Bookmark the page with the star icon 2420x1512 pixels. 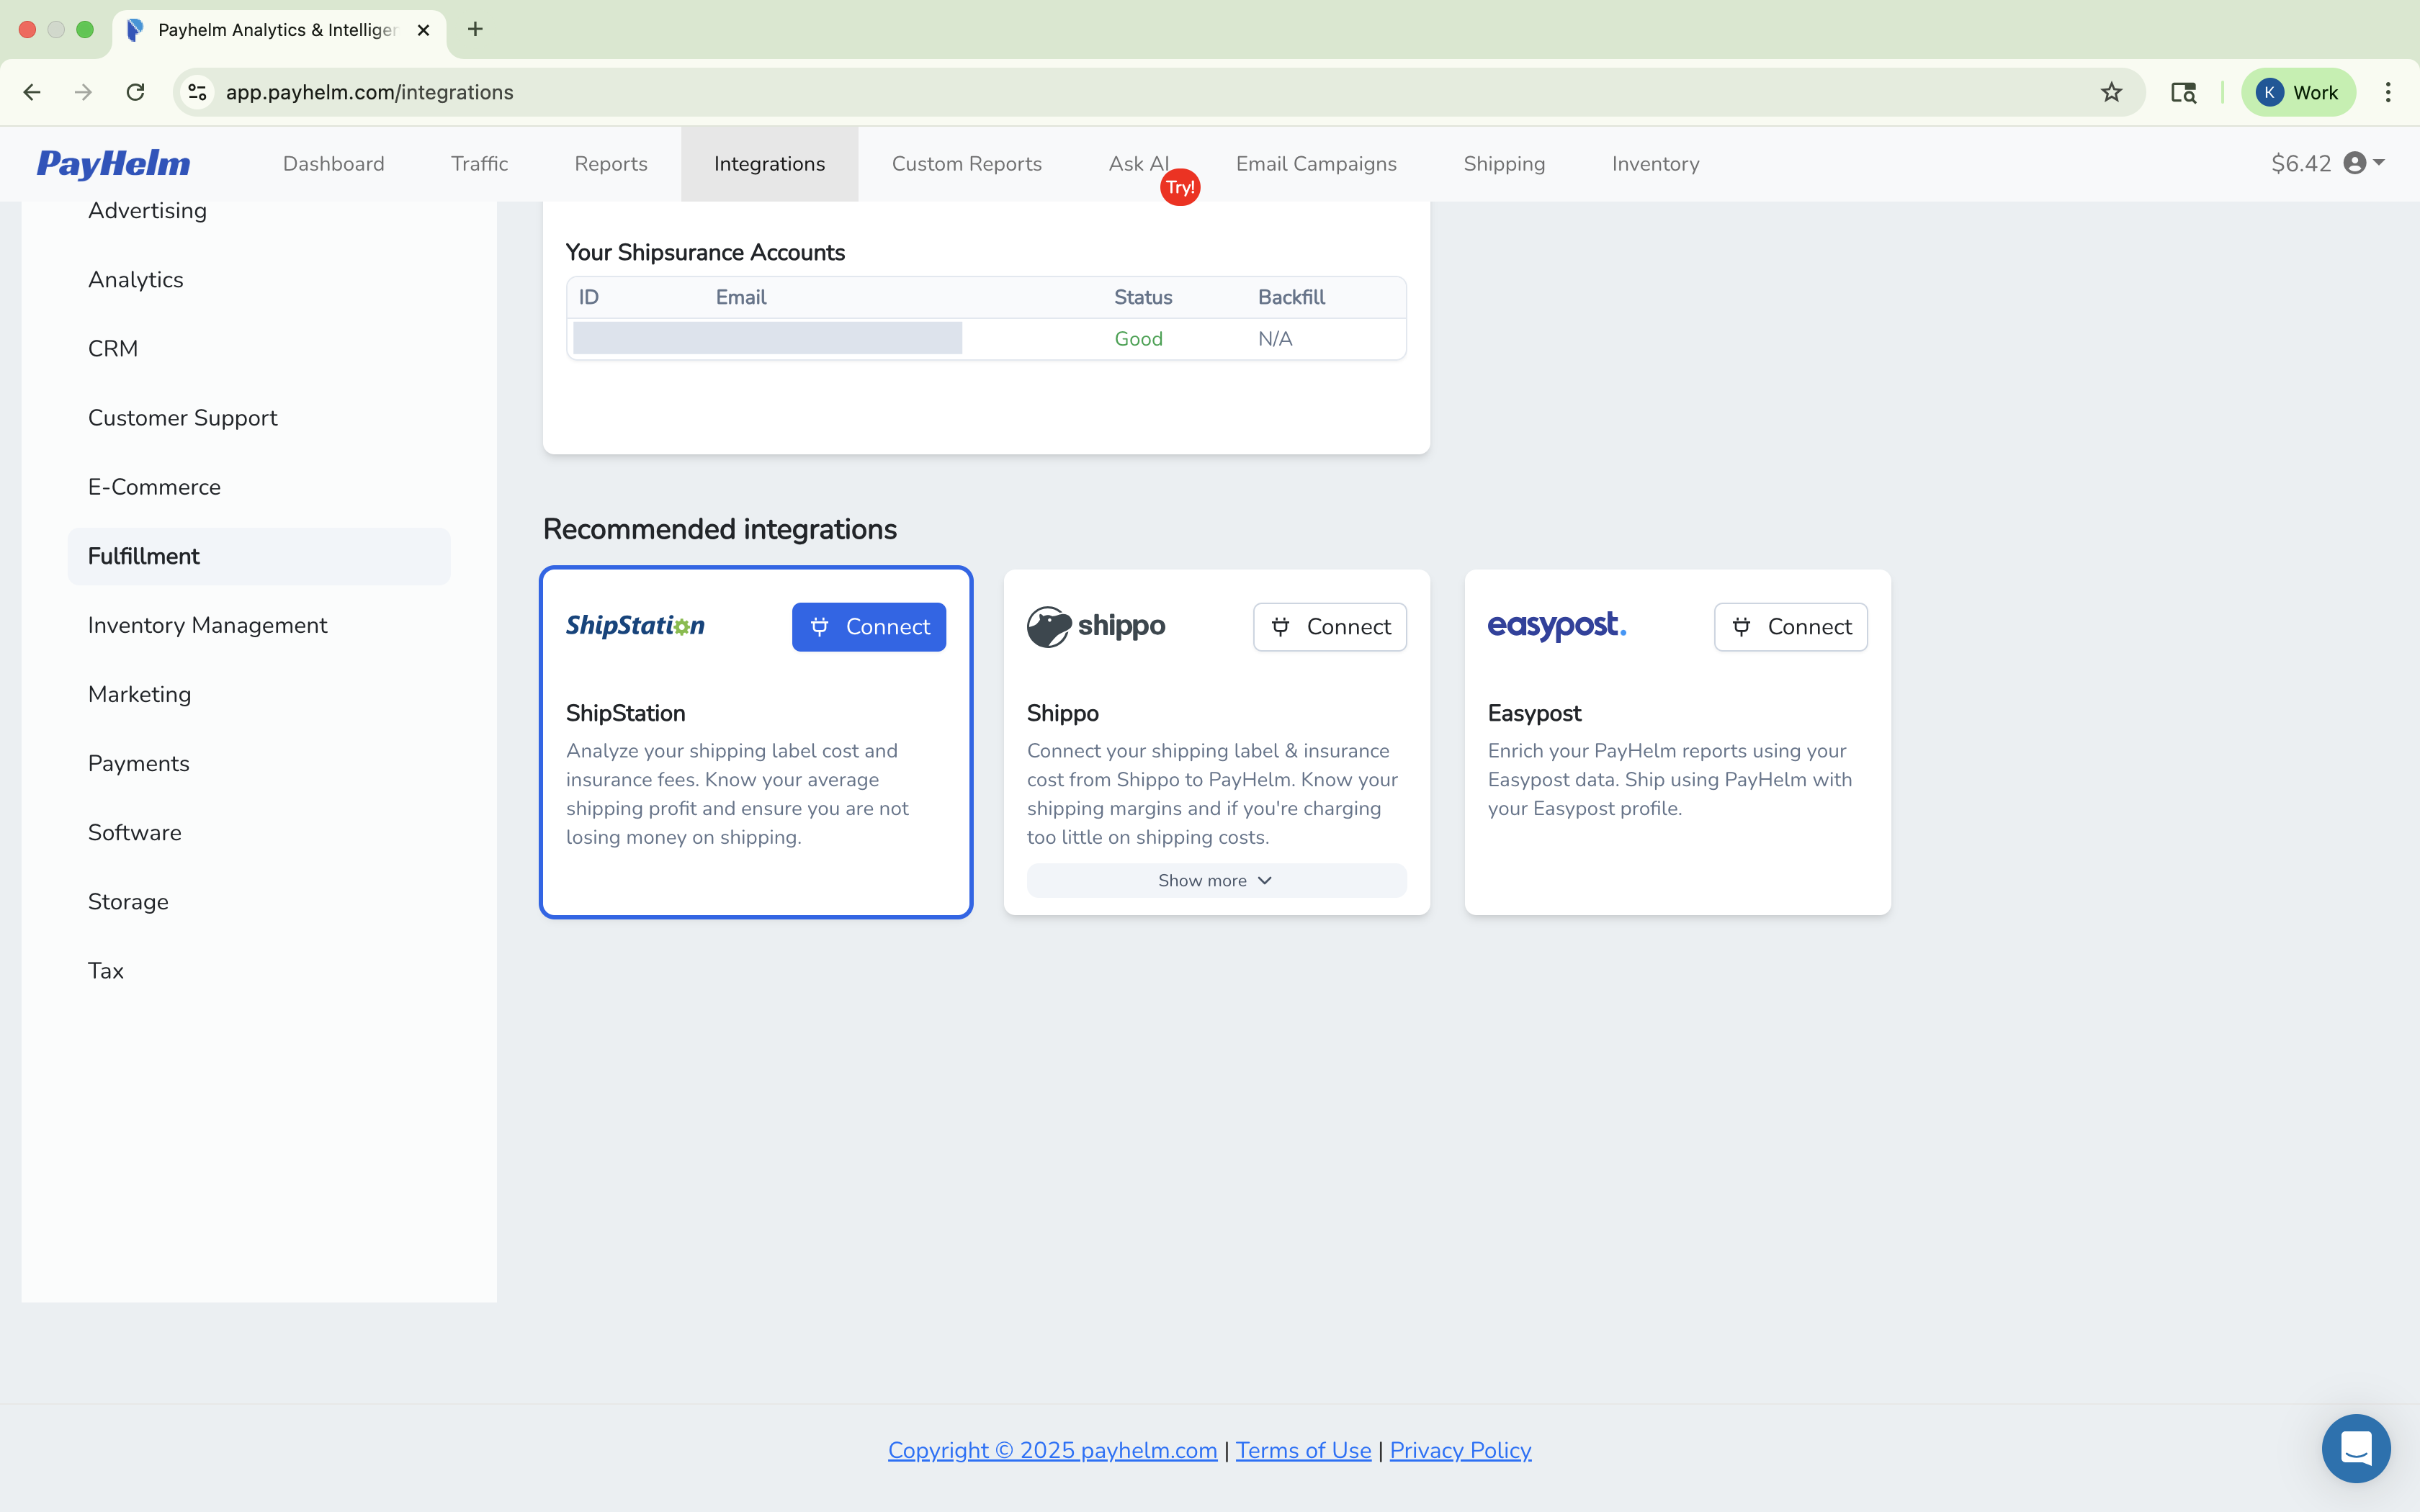pyautogui.click(x=2111, y=92)
